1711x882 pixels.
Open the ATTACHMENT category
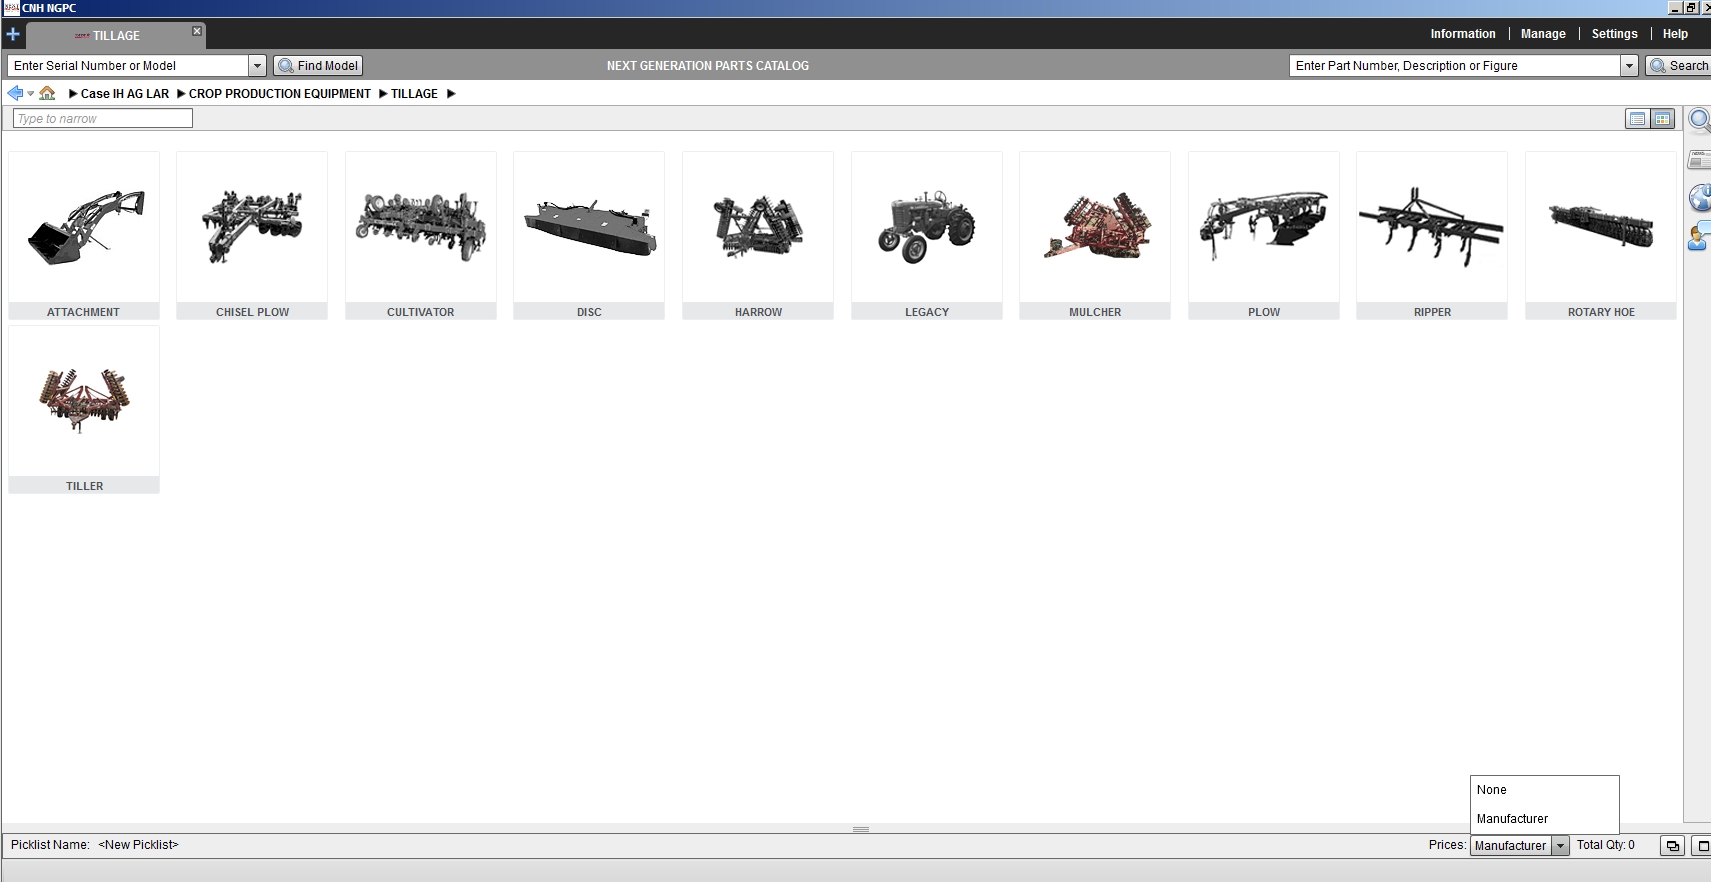click(84, 236)
